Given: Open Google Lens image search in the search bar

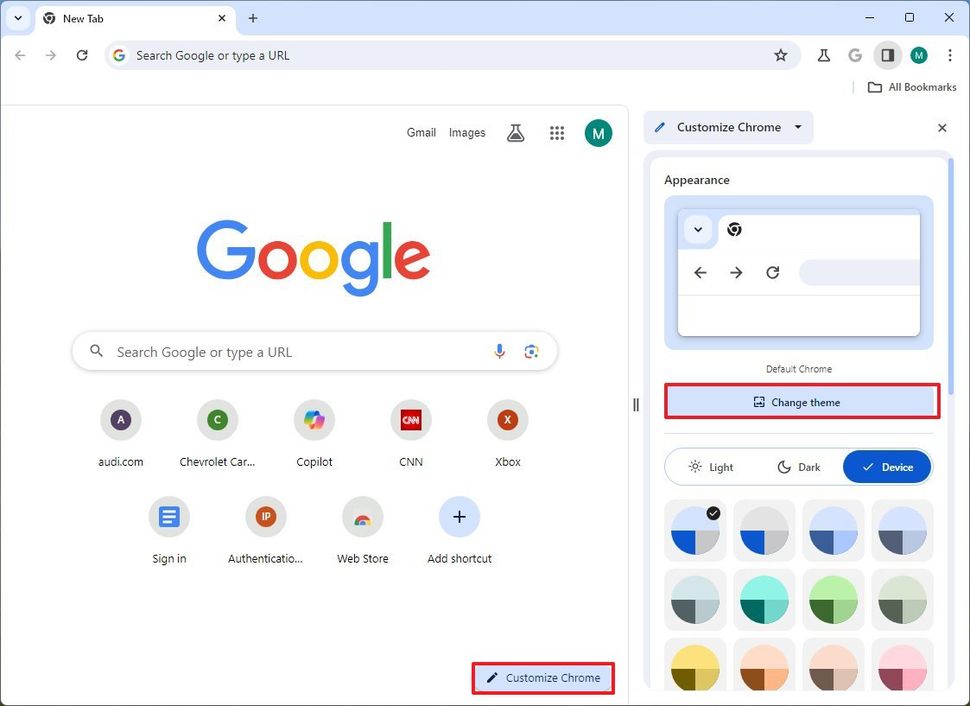Looking at the screenshot, I should coord(531,351).
